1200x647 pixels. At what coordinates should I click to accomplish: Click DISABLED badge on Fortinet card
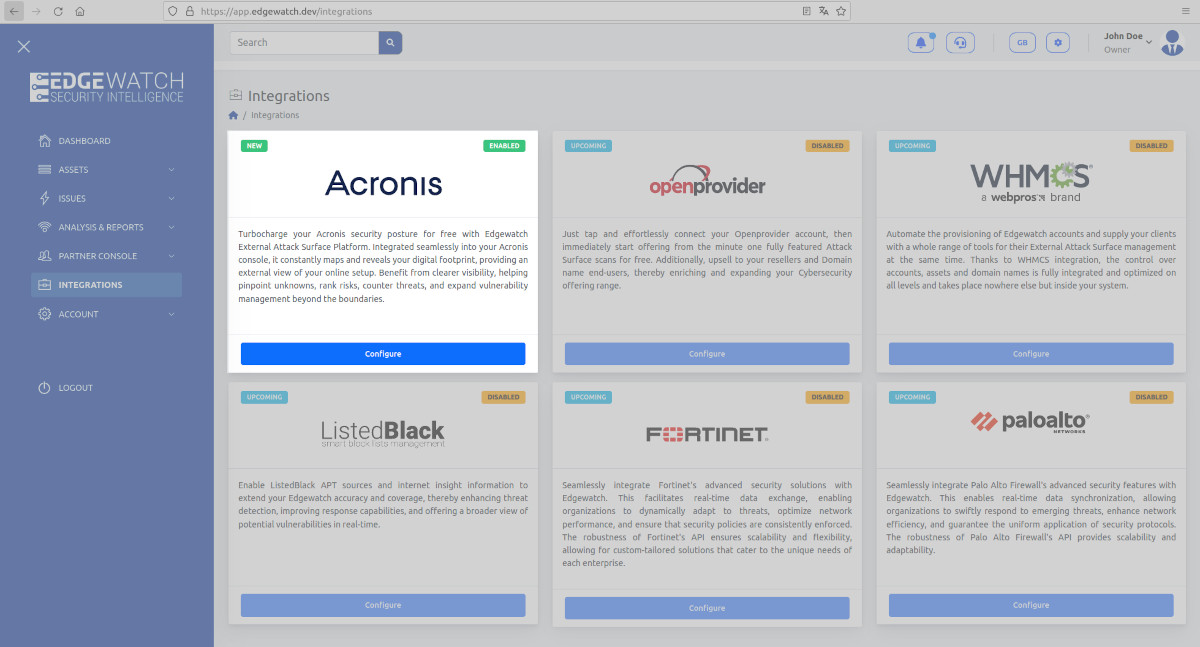(x=828, y=397)
